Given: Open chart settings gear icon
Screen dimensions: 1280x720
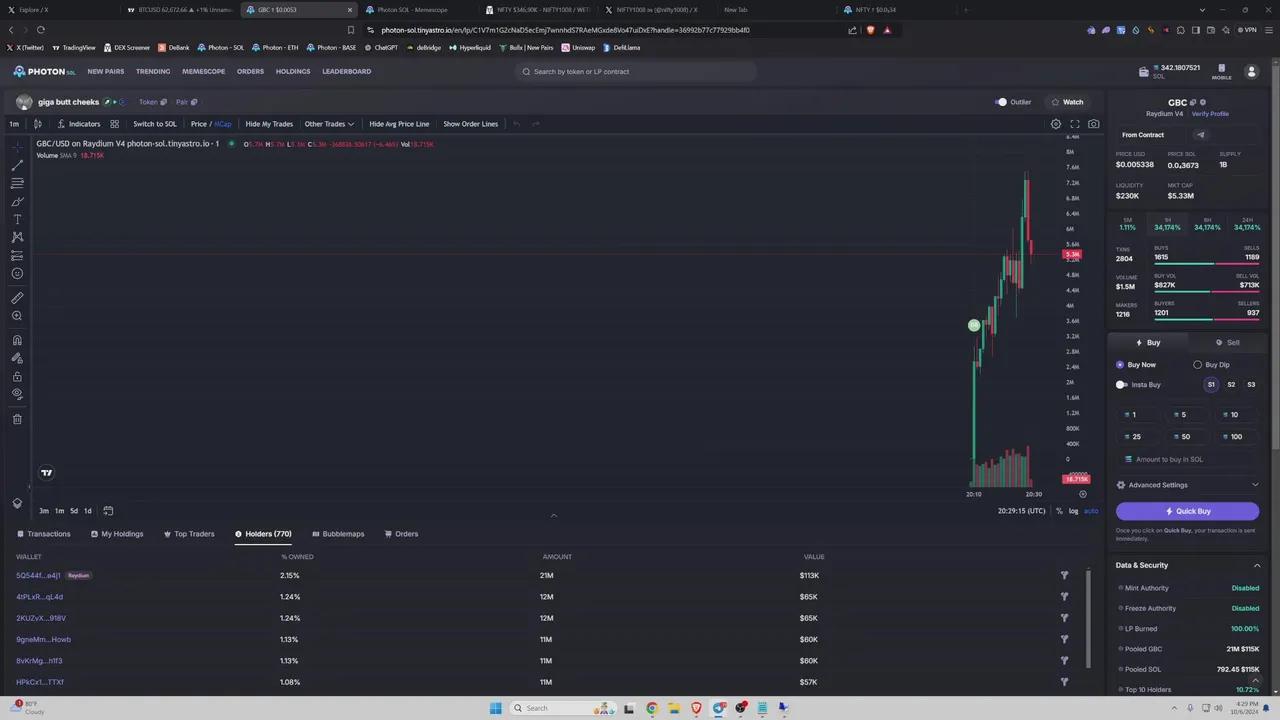Looking at the screenshot, I should pos(1055,124).
